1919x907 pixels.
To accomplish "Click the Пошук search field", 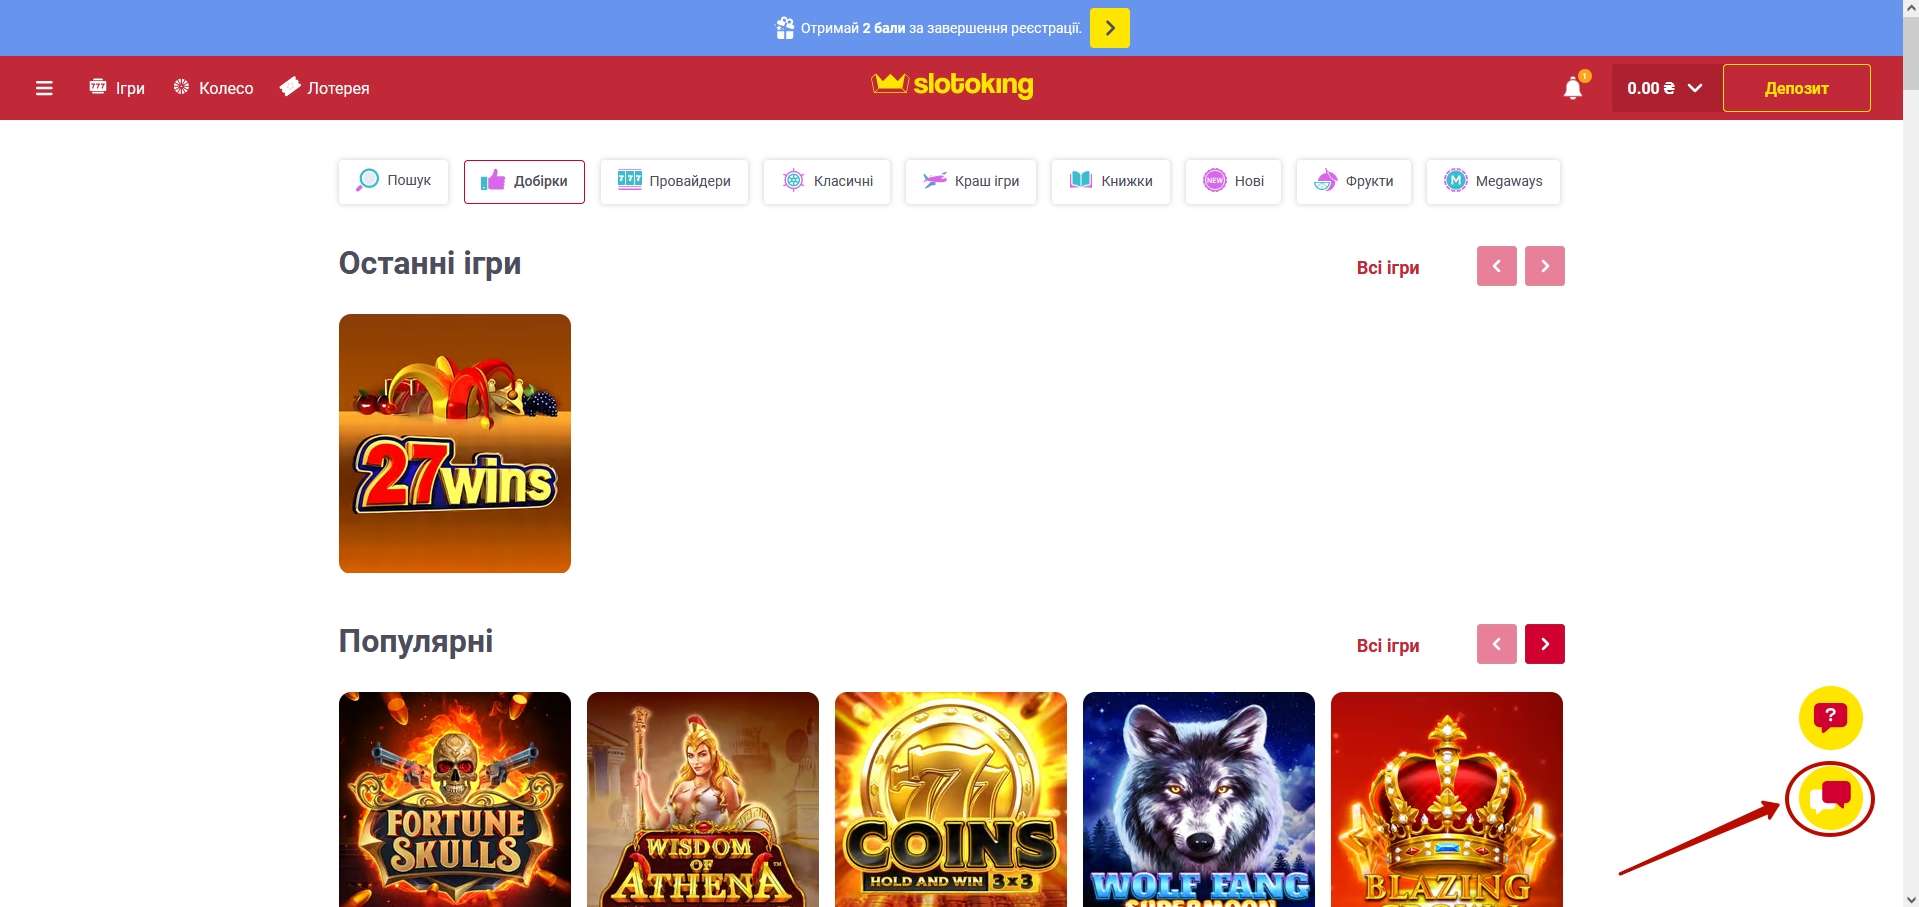I will point(393,181).
